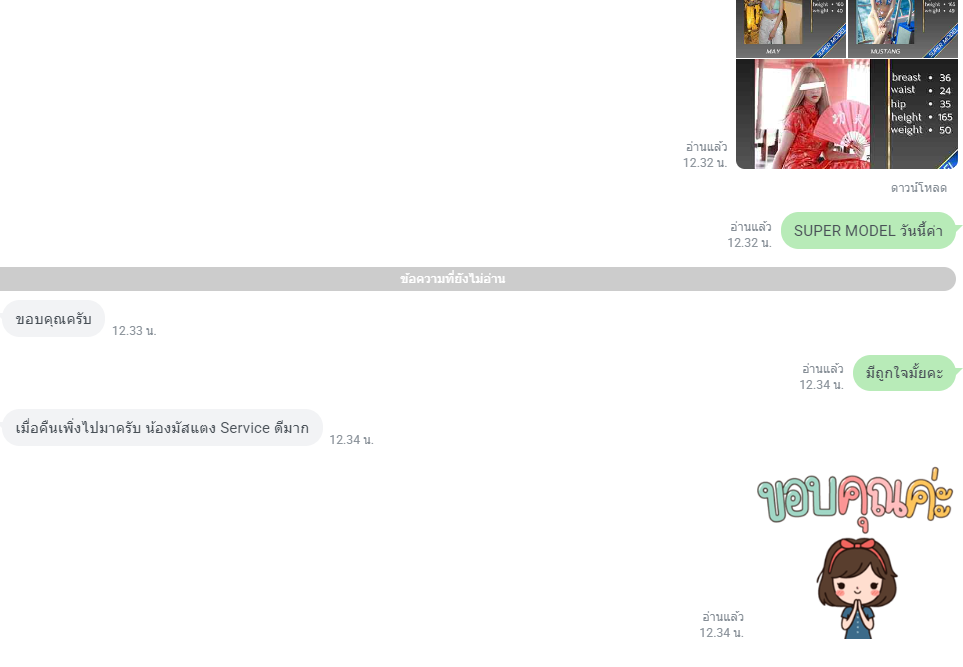This screenshot has height=667, width=963.
Task: Select the มีถูกใจมั้ยคะ sent message bubble
Action: point(904,373)
